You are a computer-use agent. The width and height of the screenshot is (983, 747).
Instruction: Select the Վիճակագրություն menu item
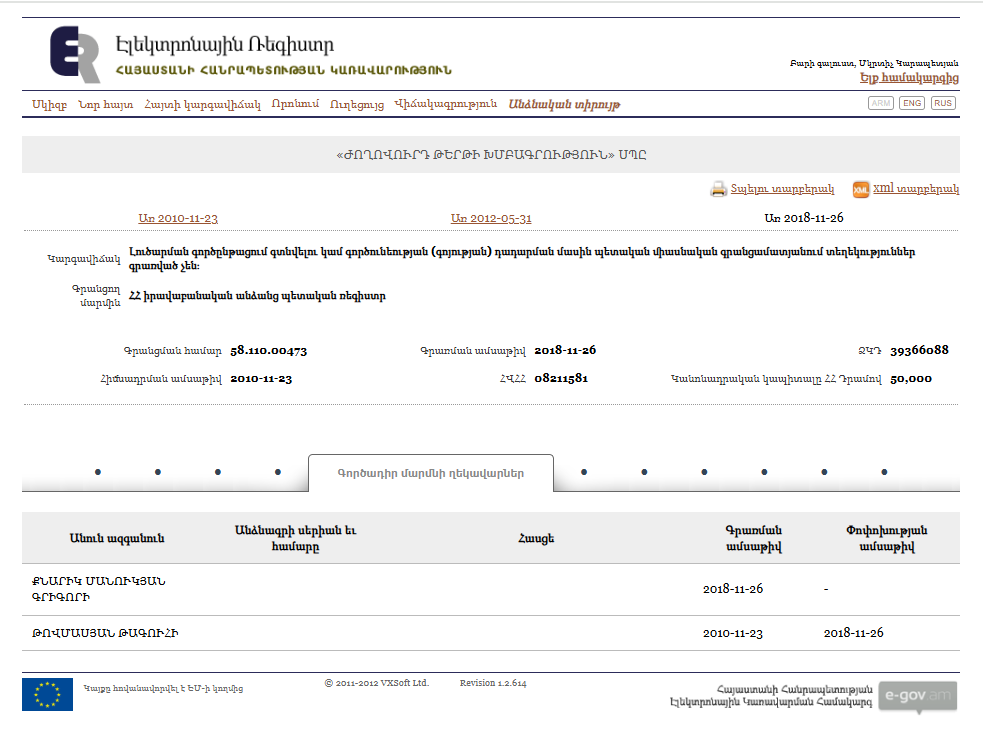coord(445,104)
